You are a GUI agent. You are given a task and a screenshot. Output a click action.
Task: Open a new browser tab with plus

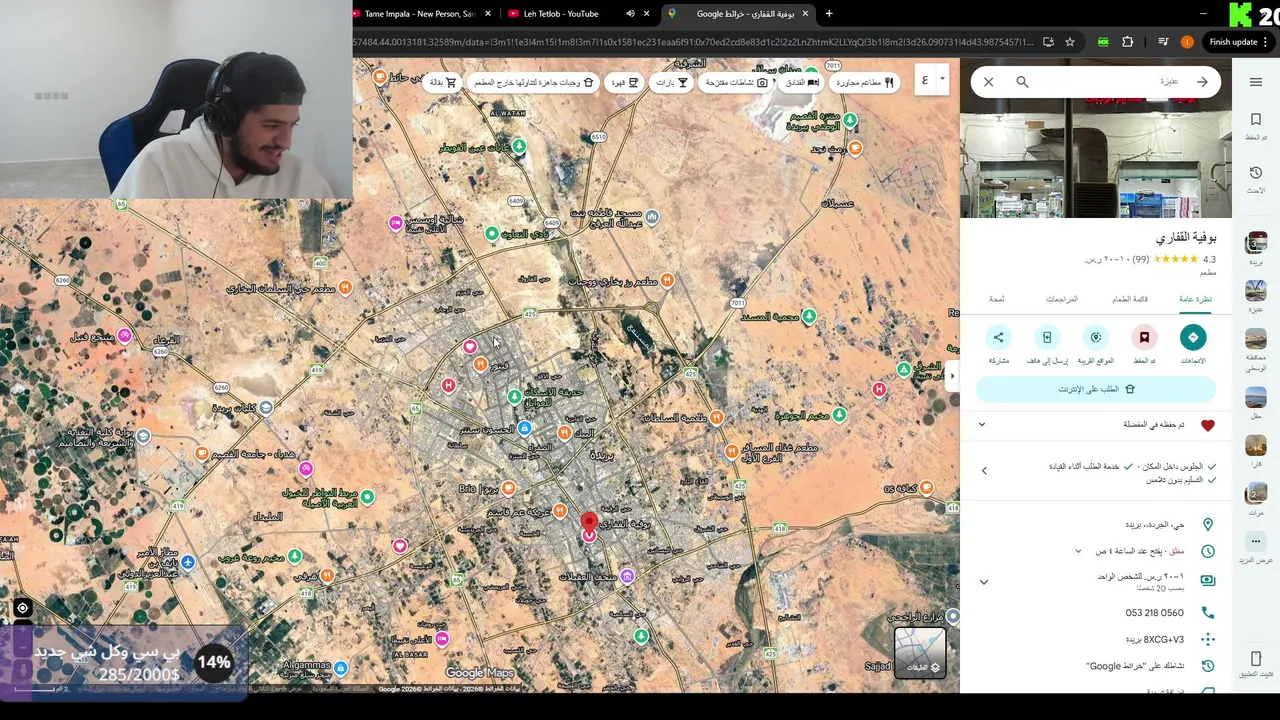(x=829, y=14)
